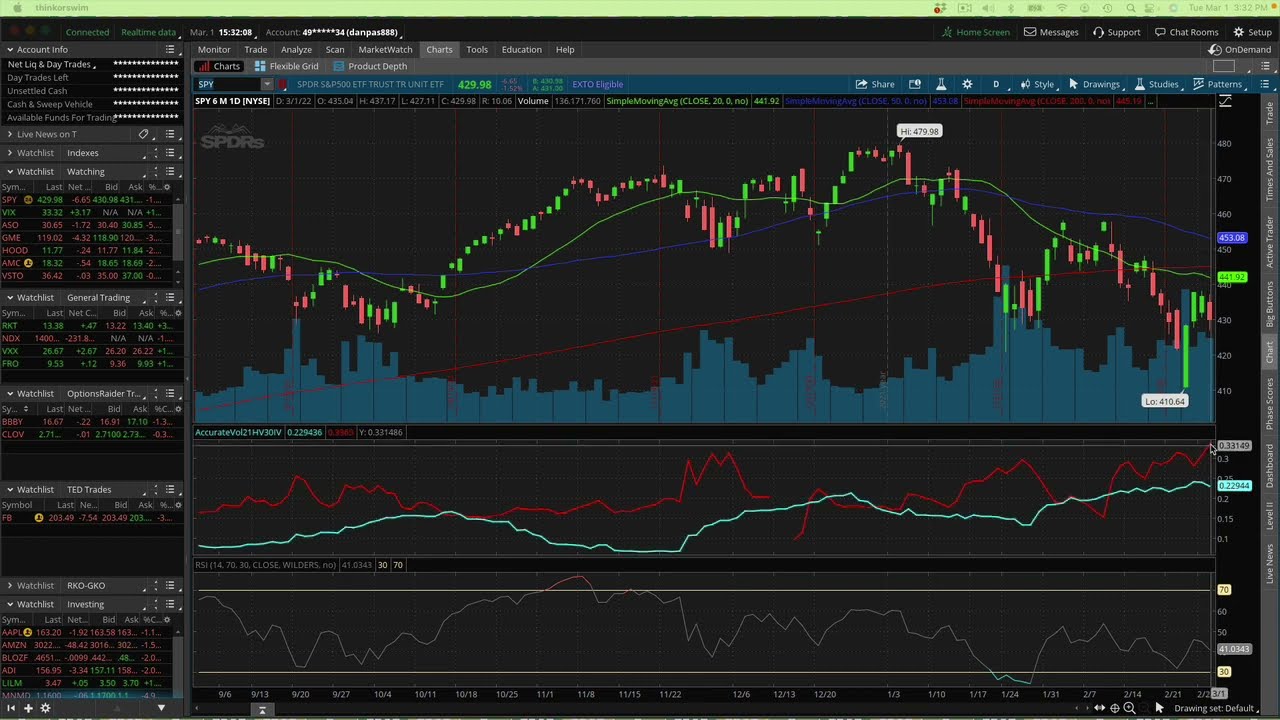
Task: Switch to the MarketWatch tab
Action: (x=385, y=49)
